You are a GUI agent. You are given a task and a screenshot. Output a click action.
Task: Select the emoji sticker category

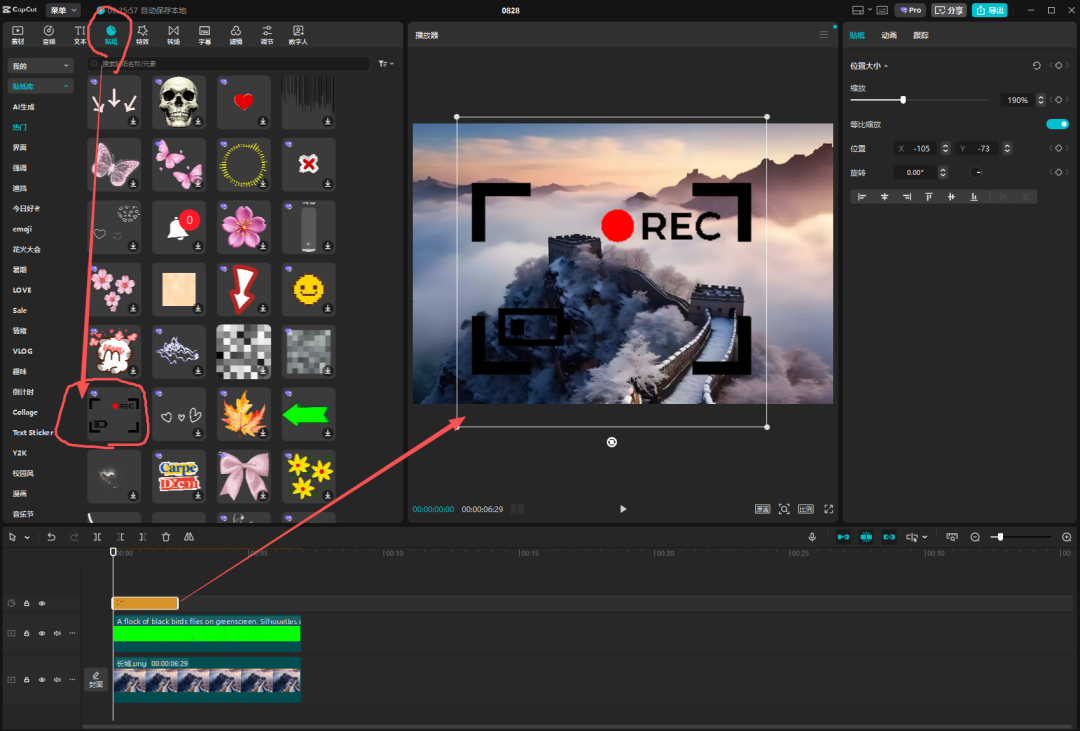tap(22, 229)
